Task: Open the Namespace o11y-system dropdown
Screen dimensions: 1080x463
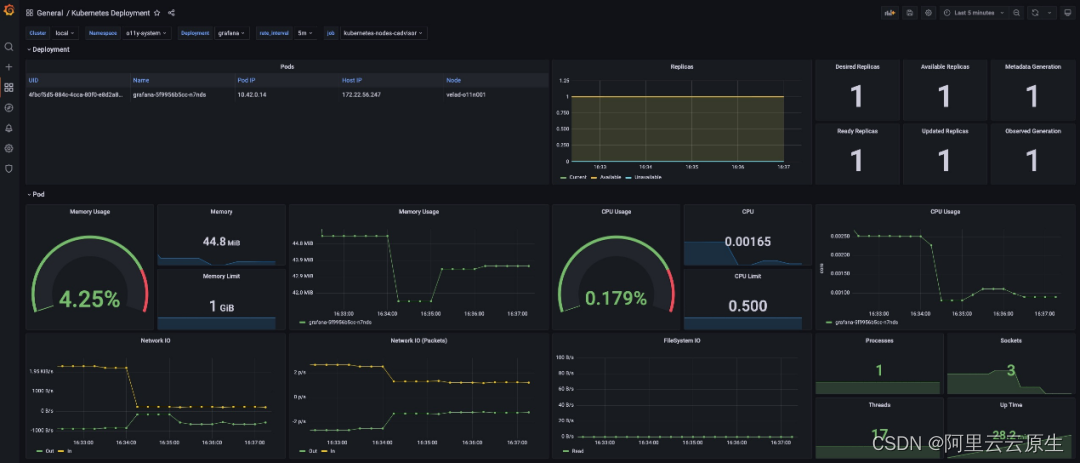Action: tap(147, 32)
